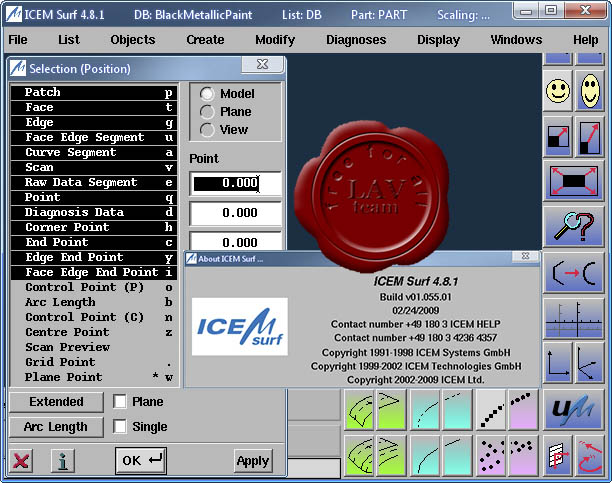
Task: Click the fit-to-screen red arrows icon
Action: coord(574,181)
